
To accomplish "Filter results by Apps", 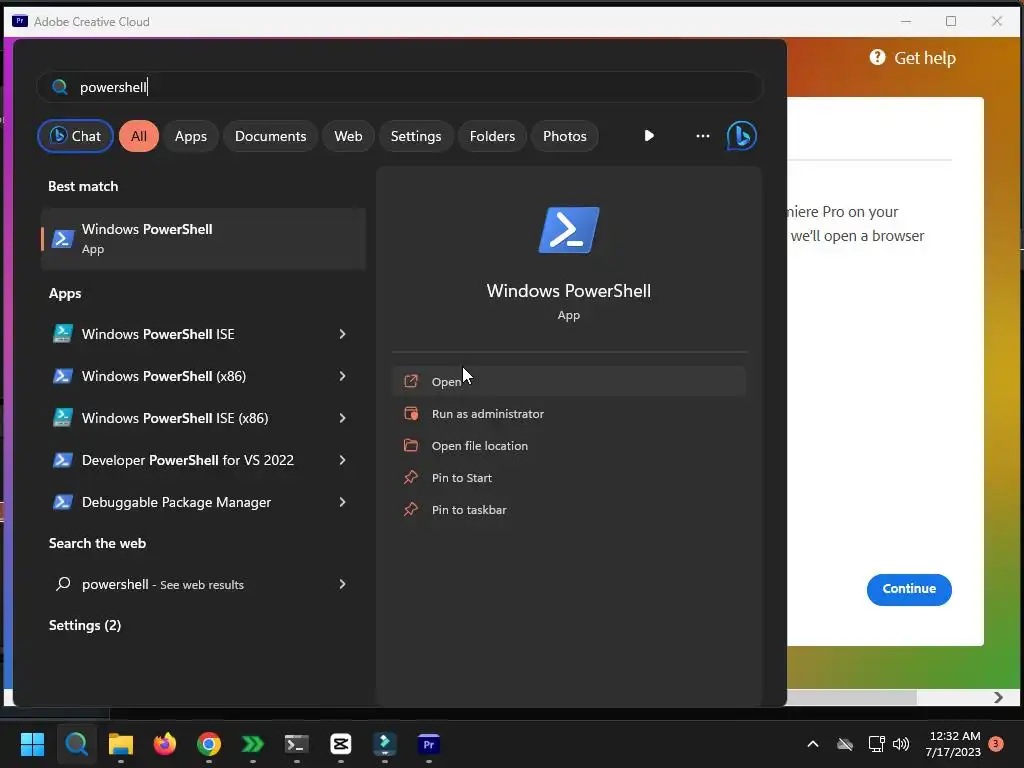I will click(191, 136).
